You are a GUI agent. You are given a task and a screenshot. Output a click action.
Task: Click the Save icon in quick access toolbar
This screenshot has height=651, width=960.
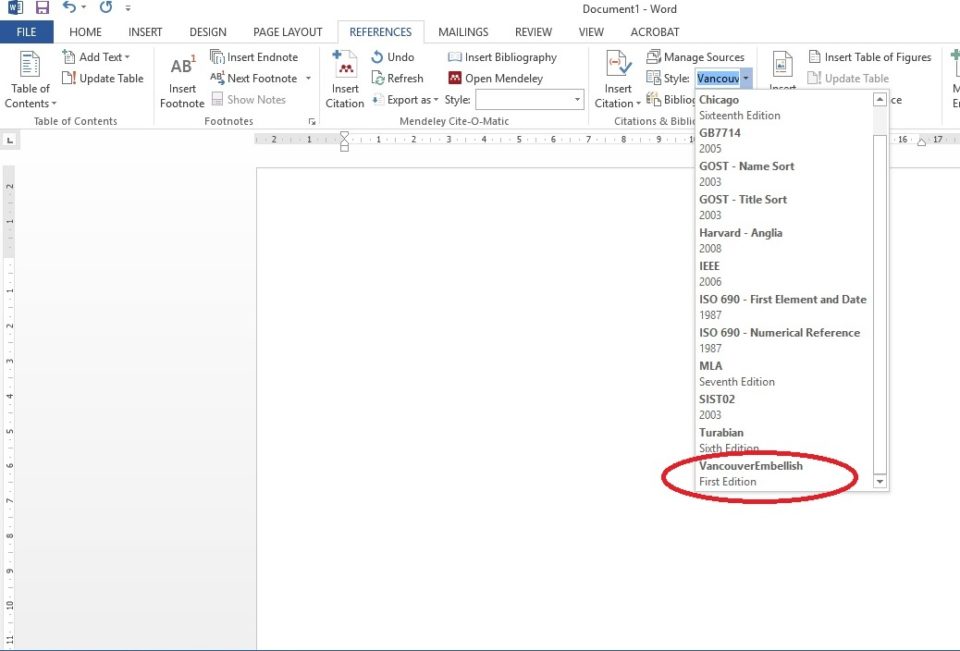42,8
